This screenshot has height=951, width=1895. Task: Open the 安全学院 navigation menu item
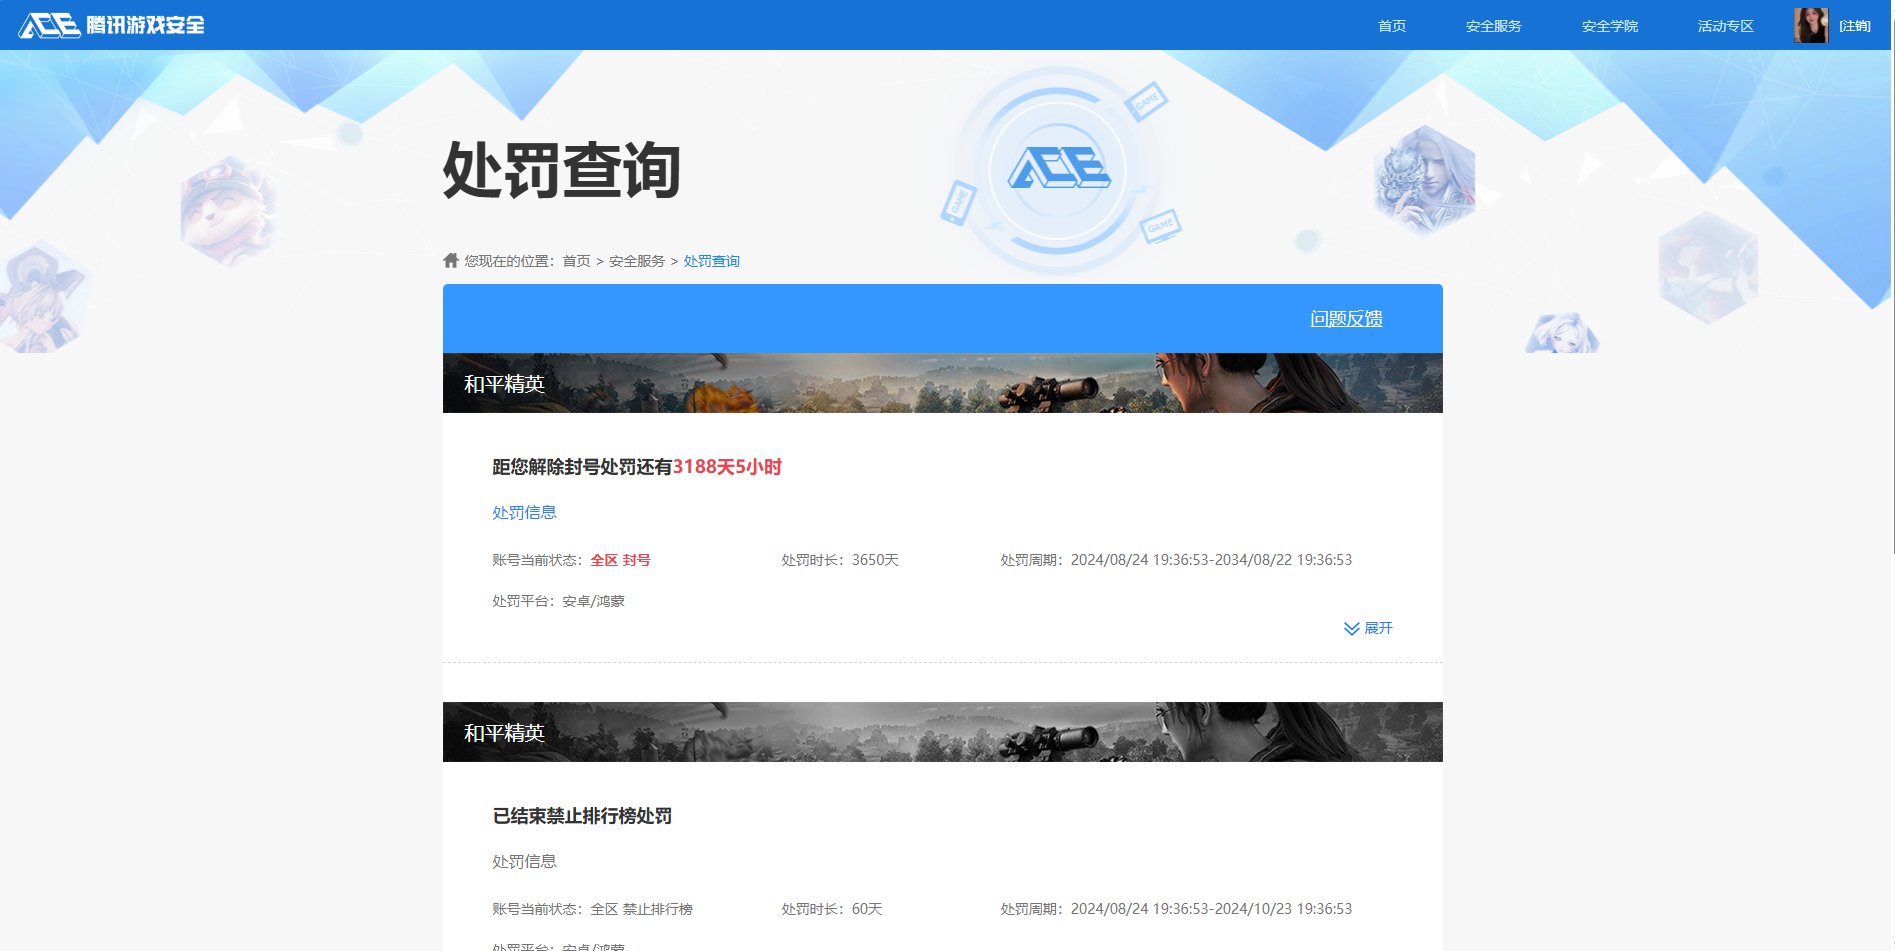(1609, 26)
